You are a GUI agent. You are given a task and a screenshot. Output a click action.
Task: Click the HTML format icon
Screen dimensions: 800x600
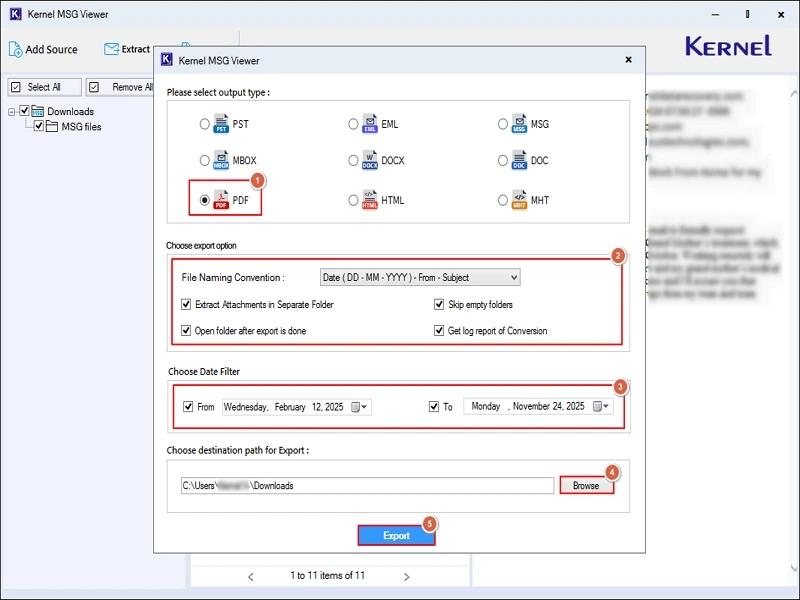[369, 200]
